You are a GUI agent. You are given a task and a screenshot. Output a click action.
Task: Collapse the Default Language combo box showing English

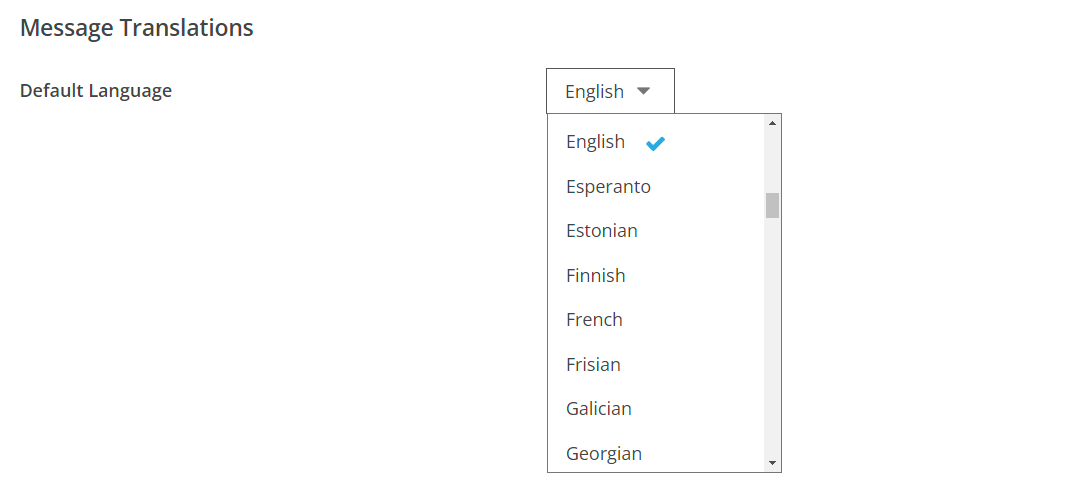point(610,90)
